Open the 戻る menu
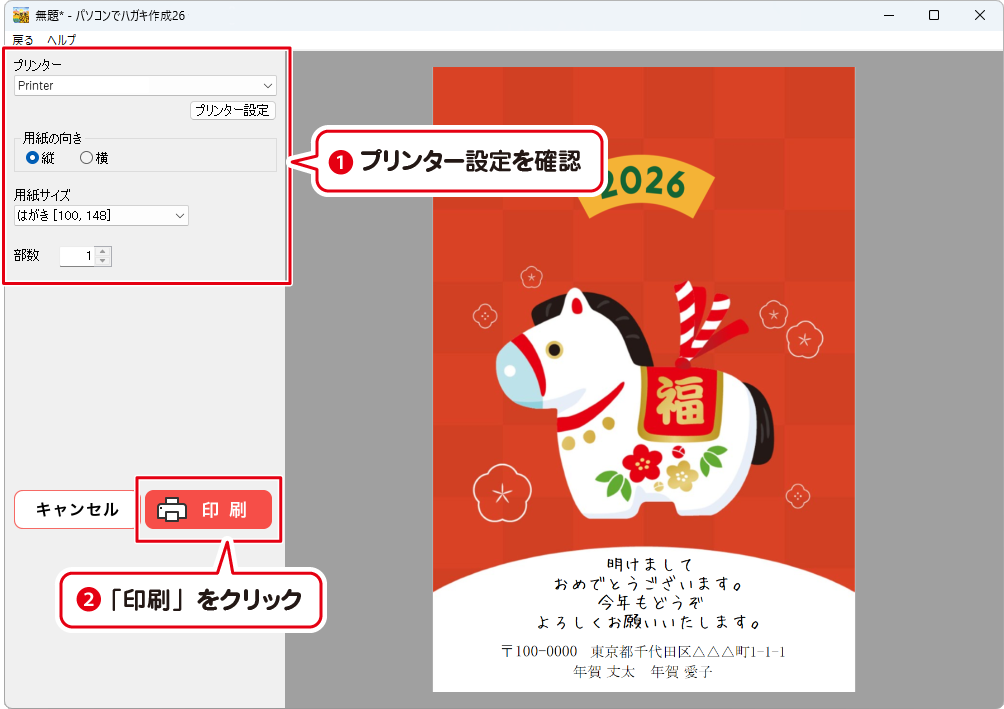1004x709 pixels. [x=23, y=40]
